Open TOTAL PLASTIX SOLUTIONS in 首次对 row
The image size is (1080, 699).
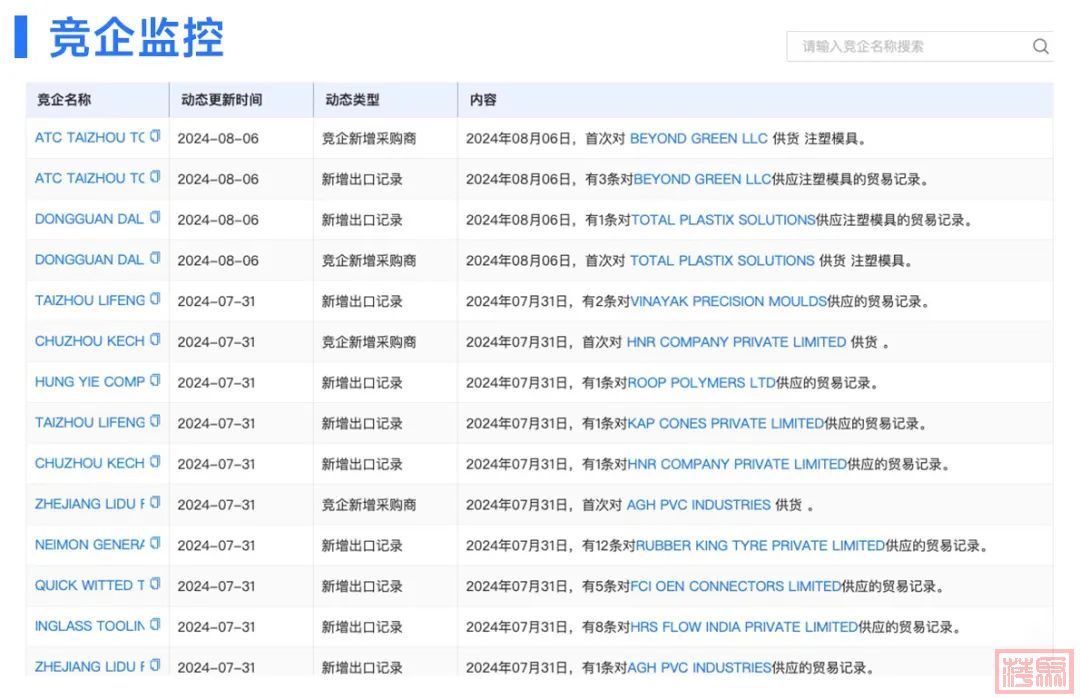(723, 260)
